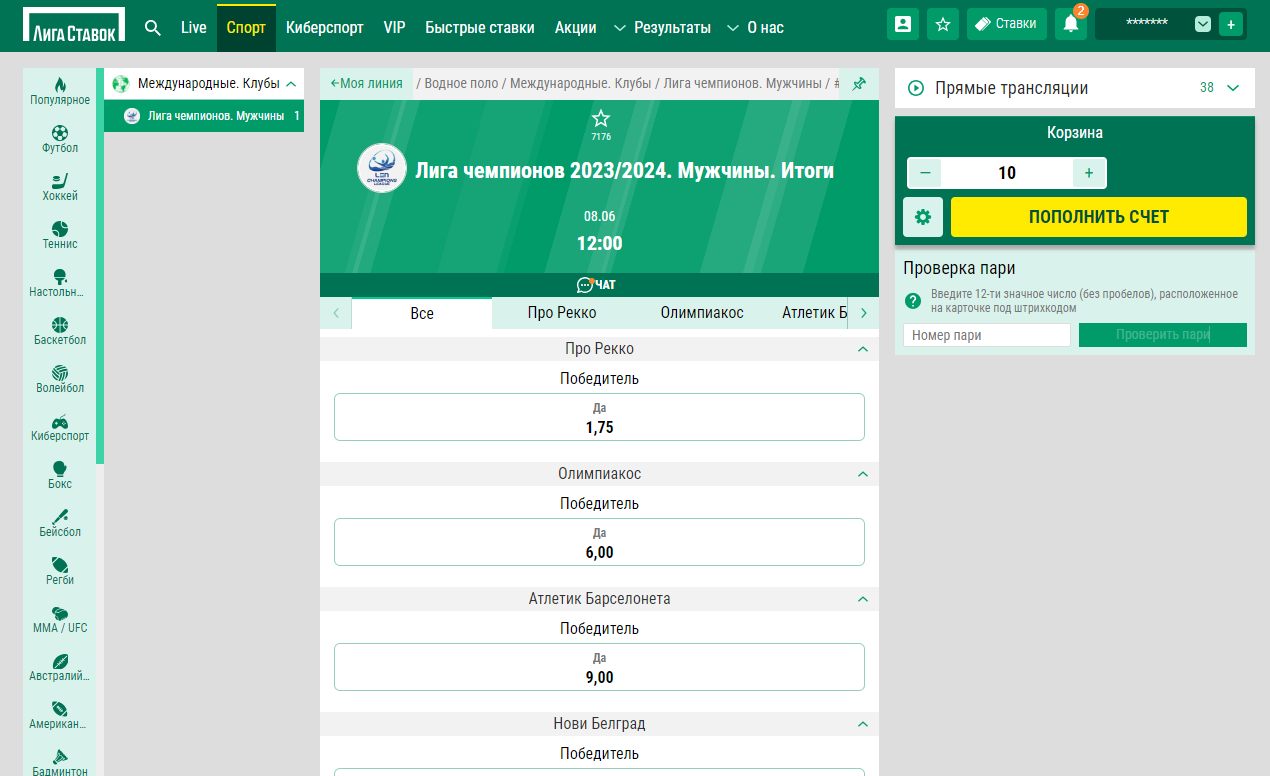Select Американский футбол sport icon

pos(60,714)
